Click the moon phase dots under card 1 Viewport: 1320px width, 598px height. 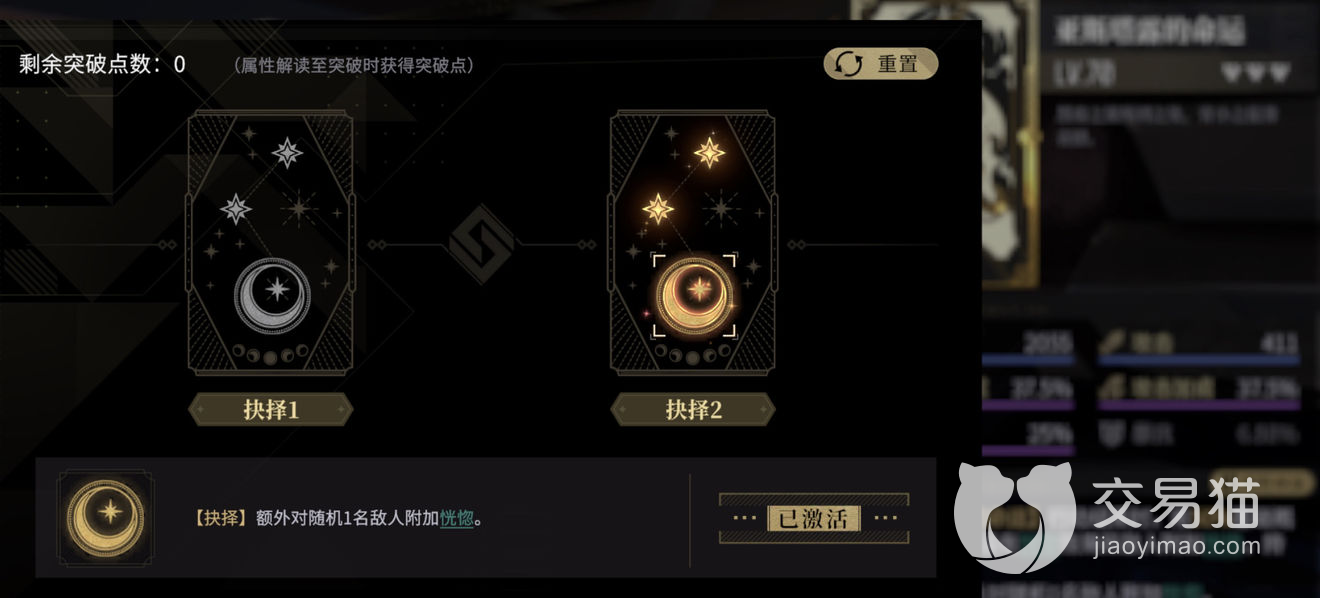pyautogui.click(x=271, y=355)
